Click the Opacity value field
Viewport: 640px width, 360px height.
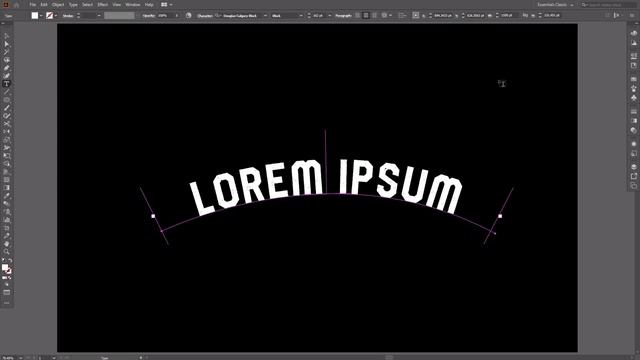coord(165,16)
